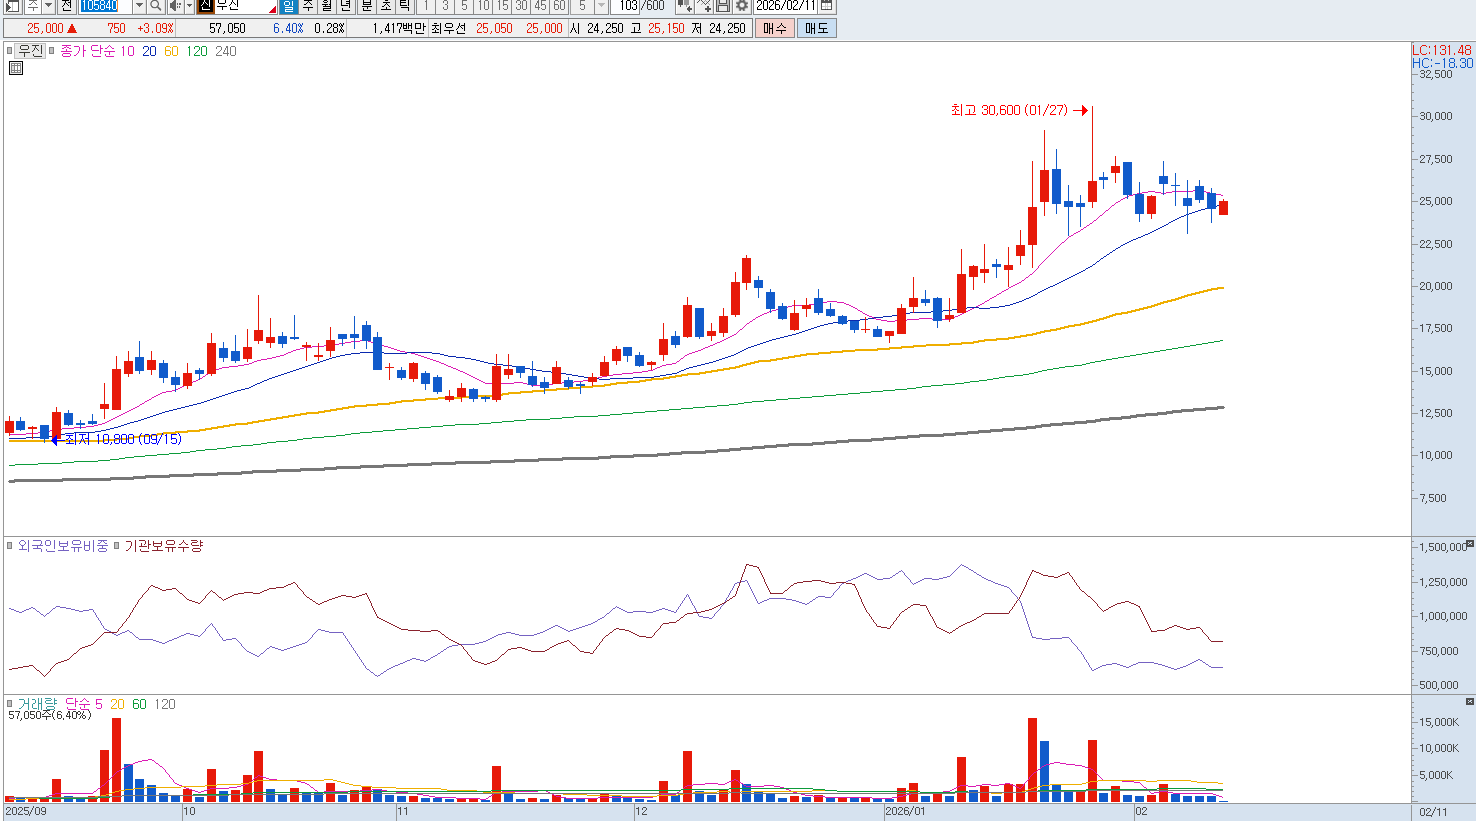
Task: Click the add line indicator icon
Action: pos(704,6)
